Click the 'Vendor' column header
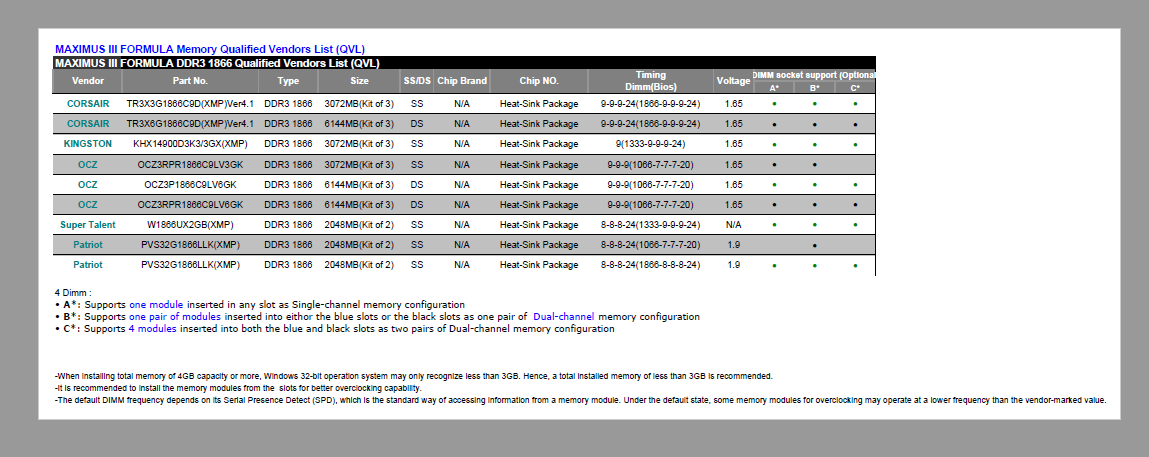The height and width of the screenshot is (457, 1149). point(87,81)
